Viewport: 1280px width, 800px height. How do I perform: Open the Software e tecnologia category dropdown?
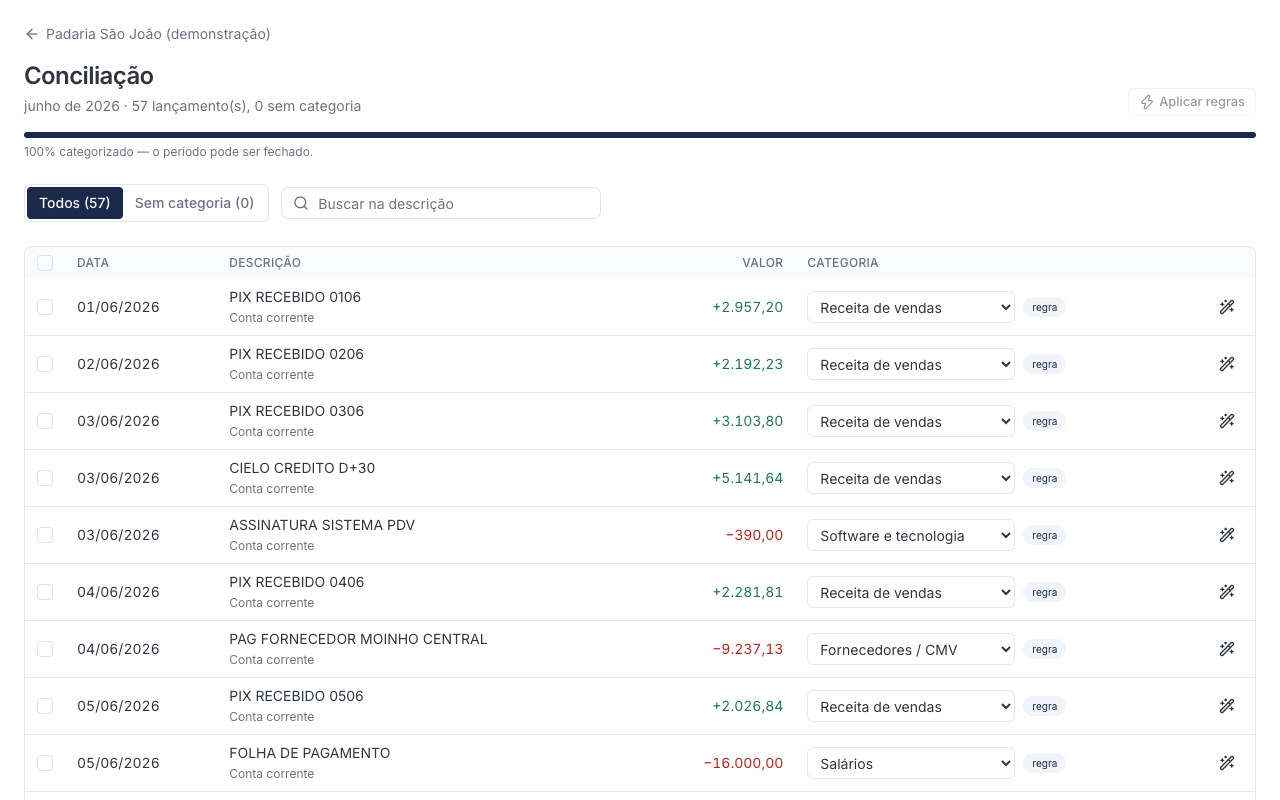[911, 535]
